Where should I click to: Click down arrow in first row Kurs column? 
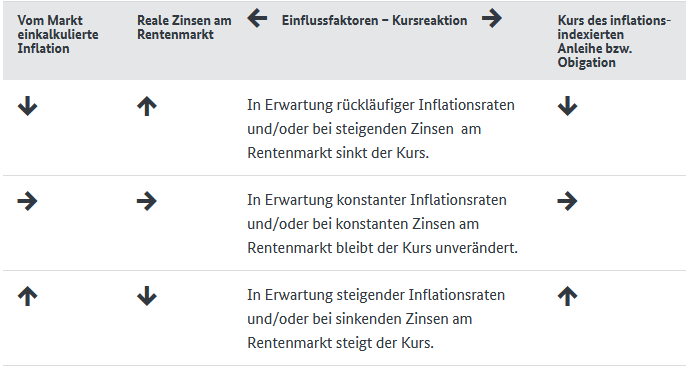point(567,106)
